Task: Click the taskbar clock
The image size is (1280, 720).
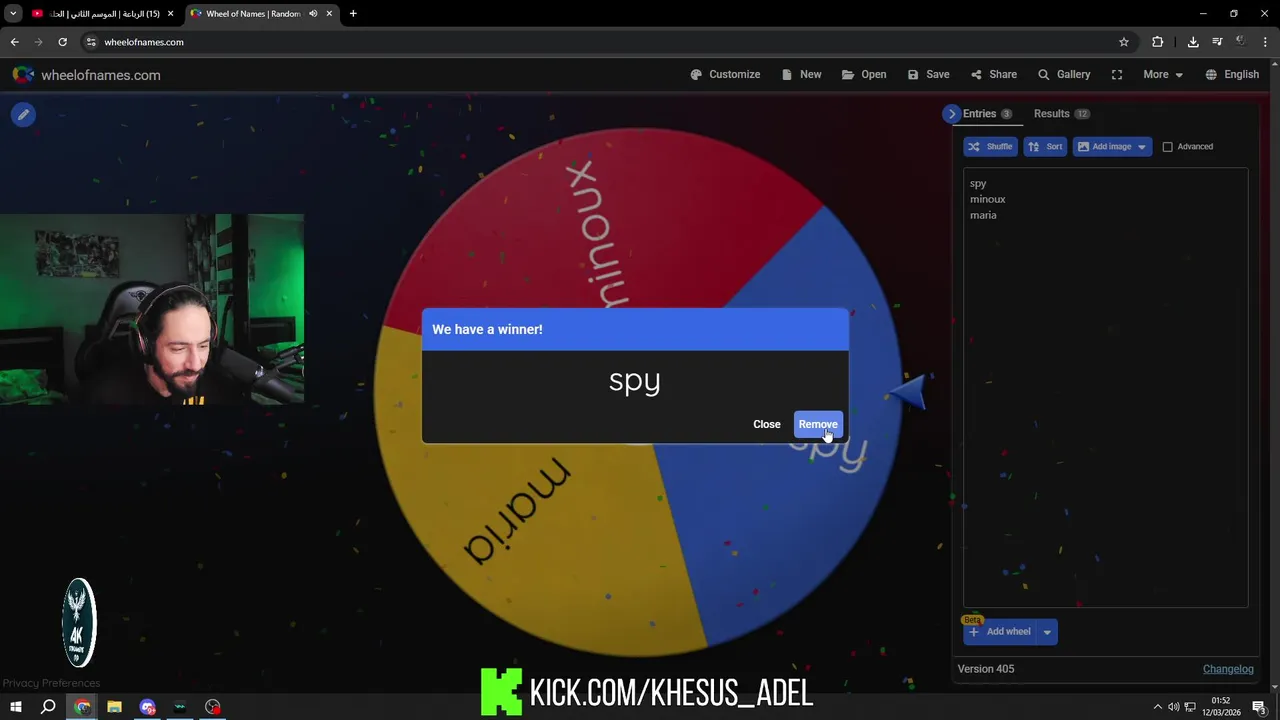Action: [x=1220, y=706]
